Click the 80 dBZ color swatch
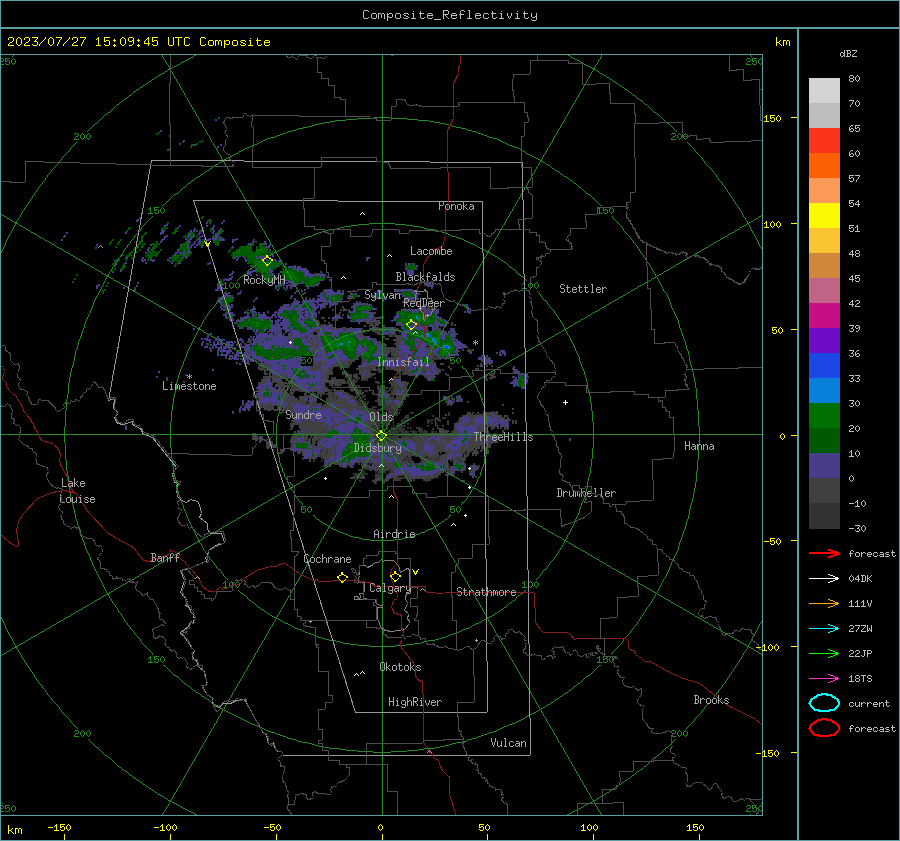Viewport: 900px width, 841px height. click(824, 91)
